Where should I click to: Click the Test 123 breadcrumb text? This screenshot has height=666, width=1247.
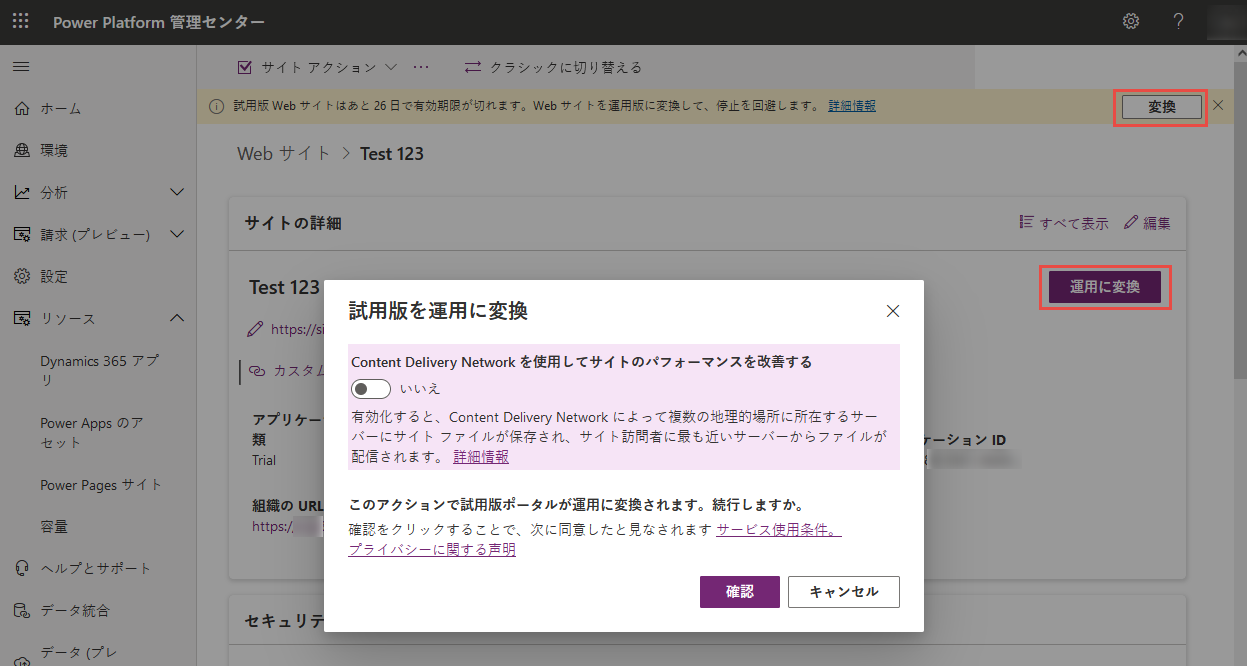point(392,153)
